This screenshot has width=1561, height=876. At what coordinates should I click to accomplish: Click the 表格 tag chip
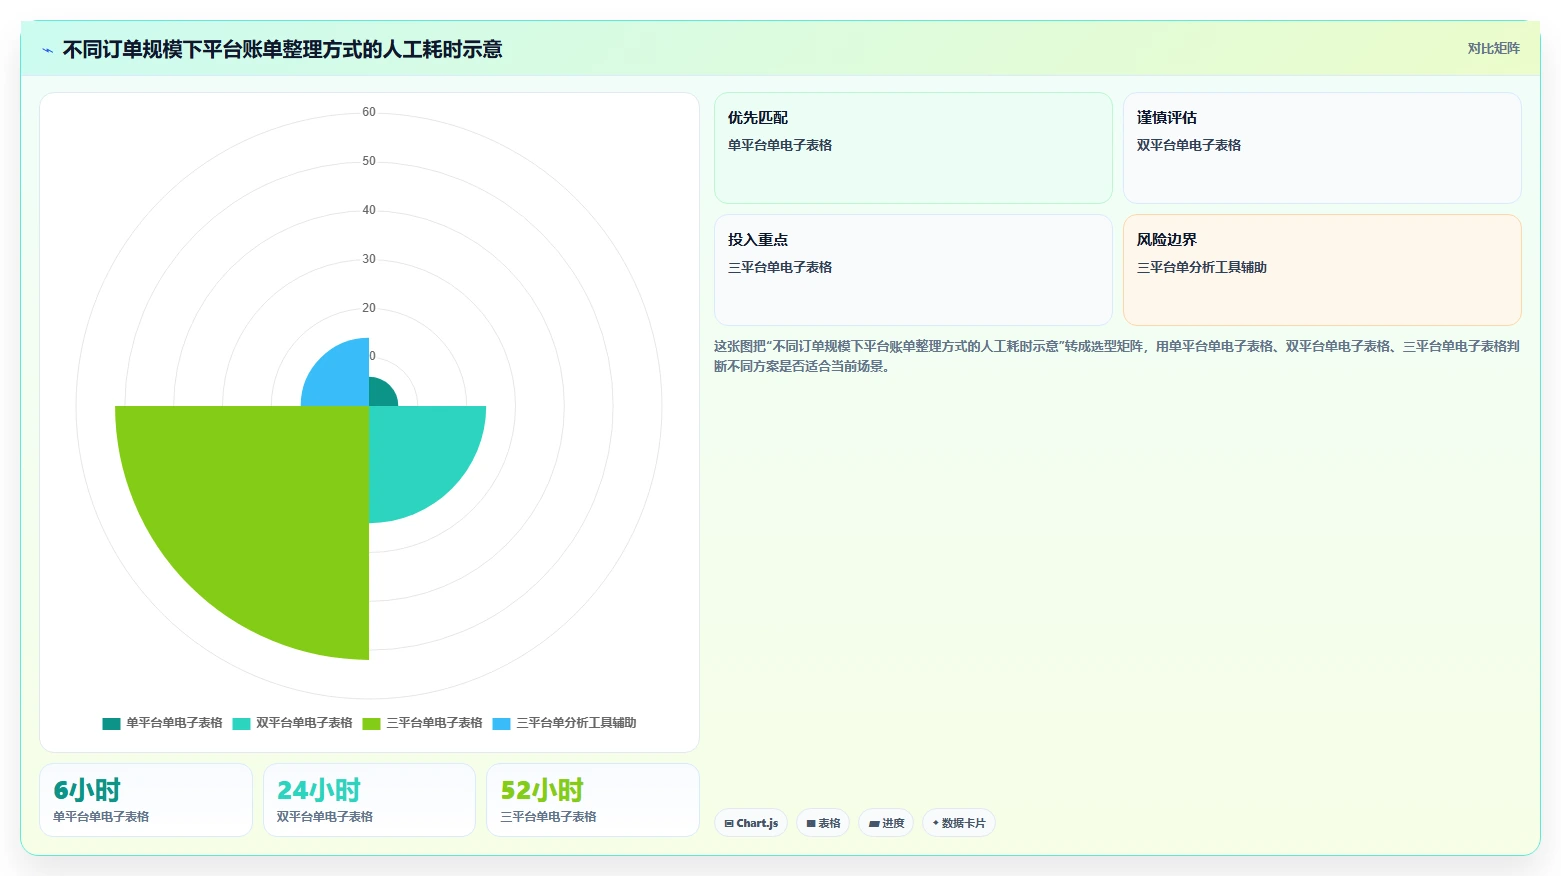(x=823, y=823)
